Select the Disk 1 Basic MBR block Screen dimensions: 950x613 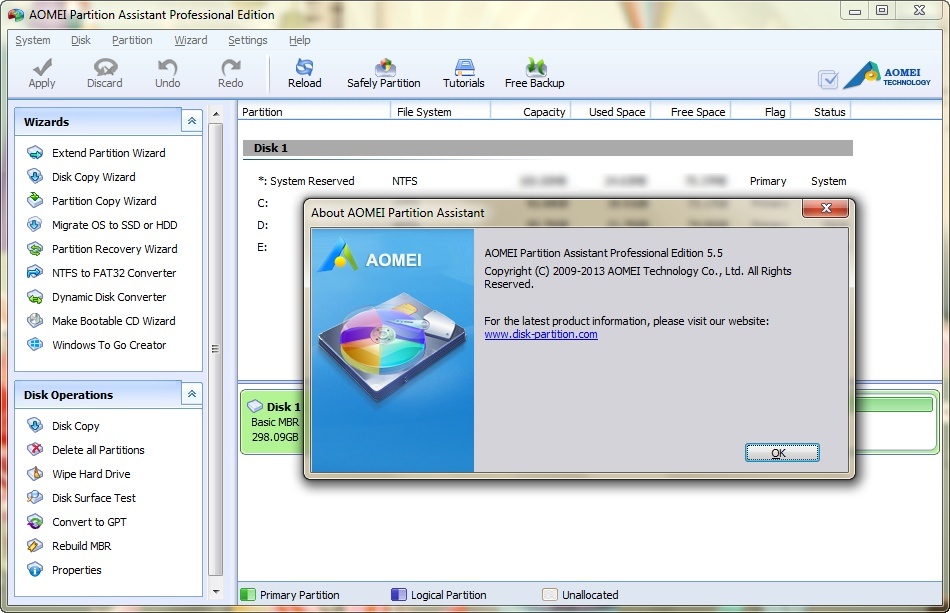click(x=273, y=422)
